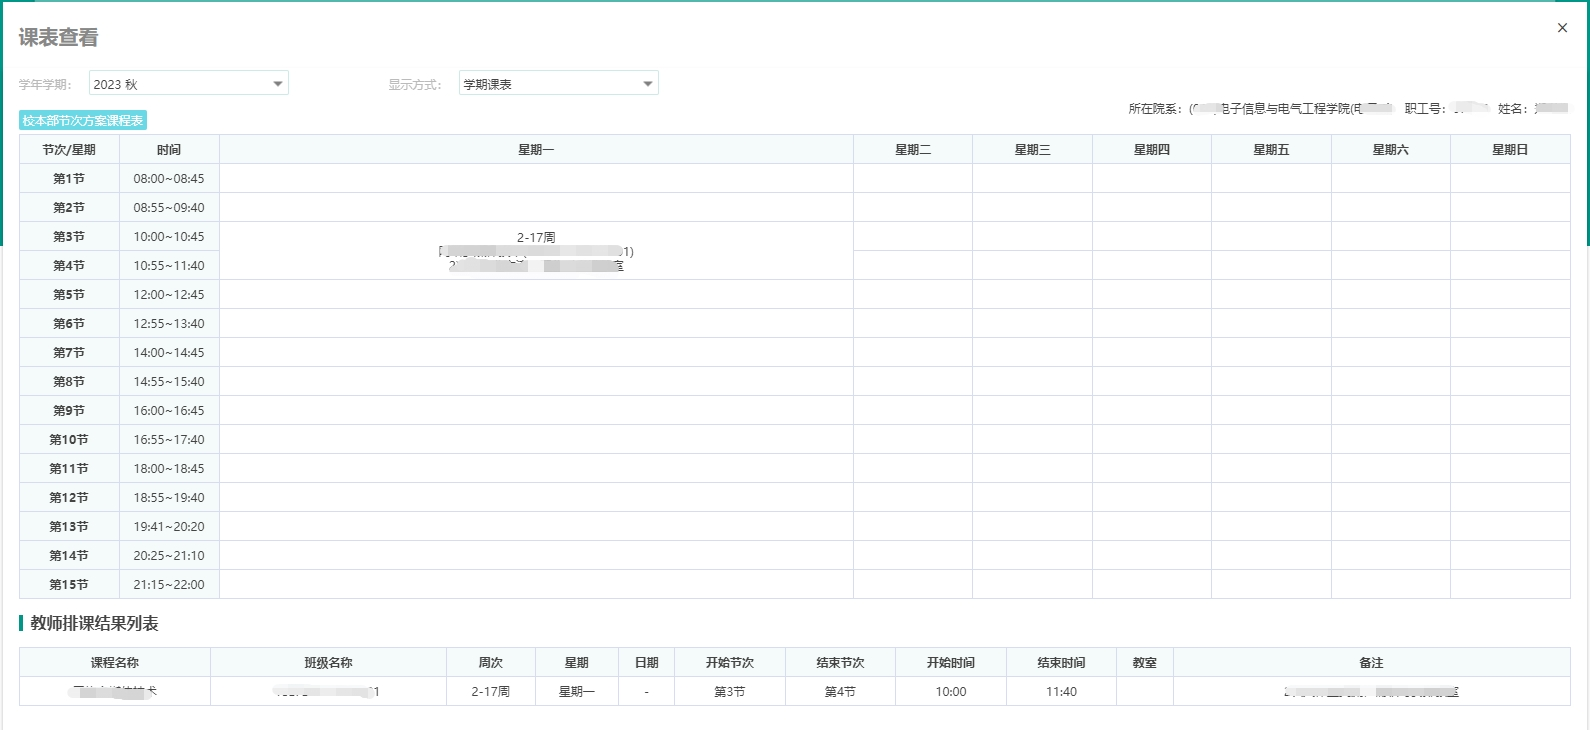Click the 18:00~18:45 time cell
Image resolution: width=1590 pixels, height=730 pixels.
[169, 468]
